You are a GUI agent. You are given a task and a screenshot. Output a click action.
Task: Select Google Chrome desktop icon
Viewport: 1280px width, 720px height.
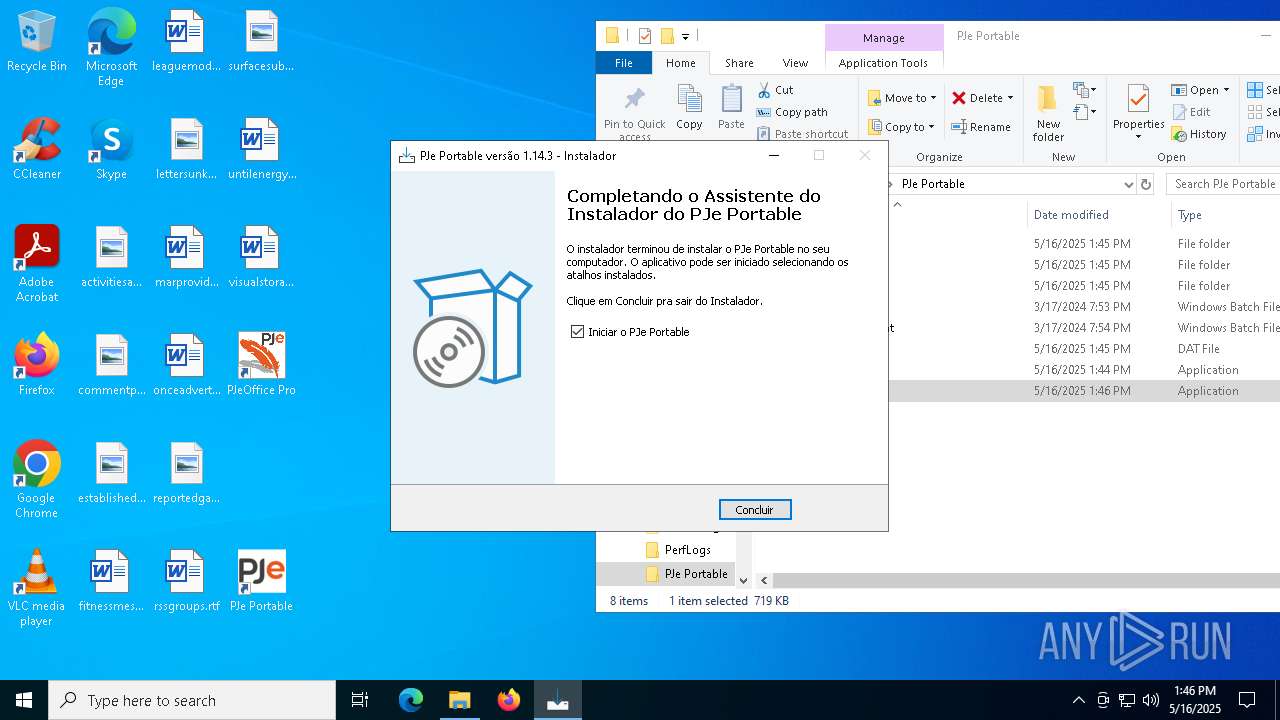point(37,480)
